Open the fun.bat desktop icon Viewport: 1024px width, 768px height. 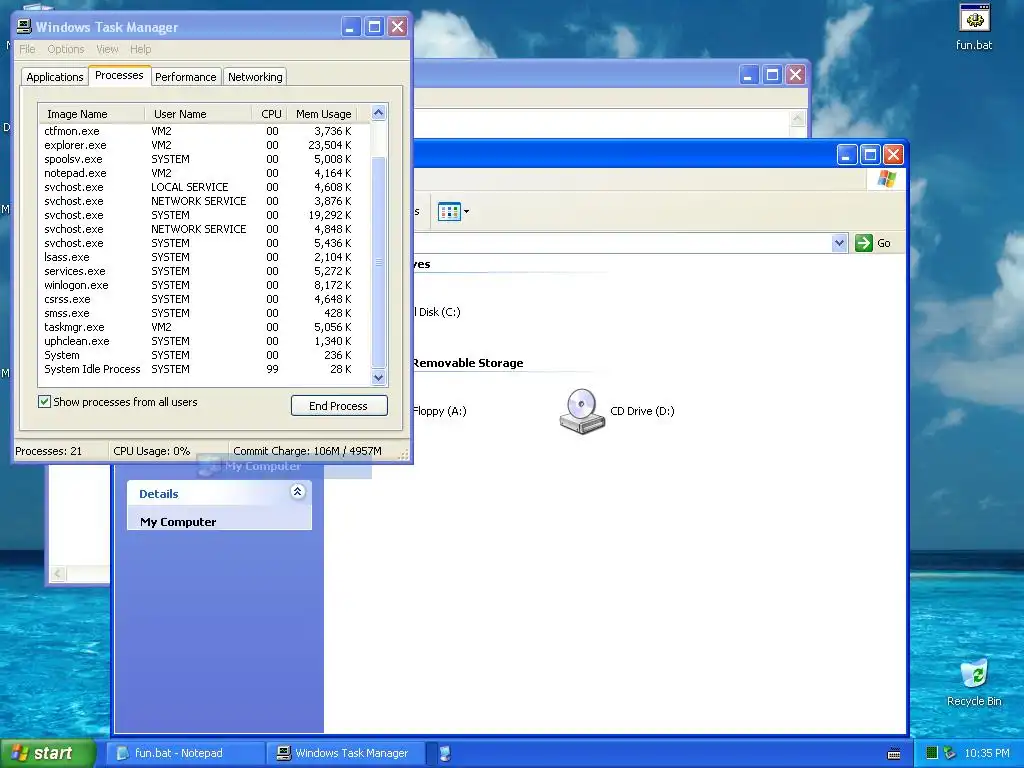tap(974, 27)
